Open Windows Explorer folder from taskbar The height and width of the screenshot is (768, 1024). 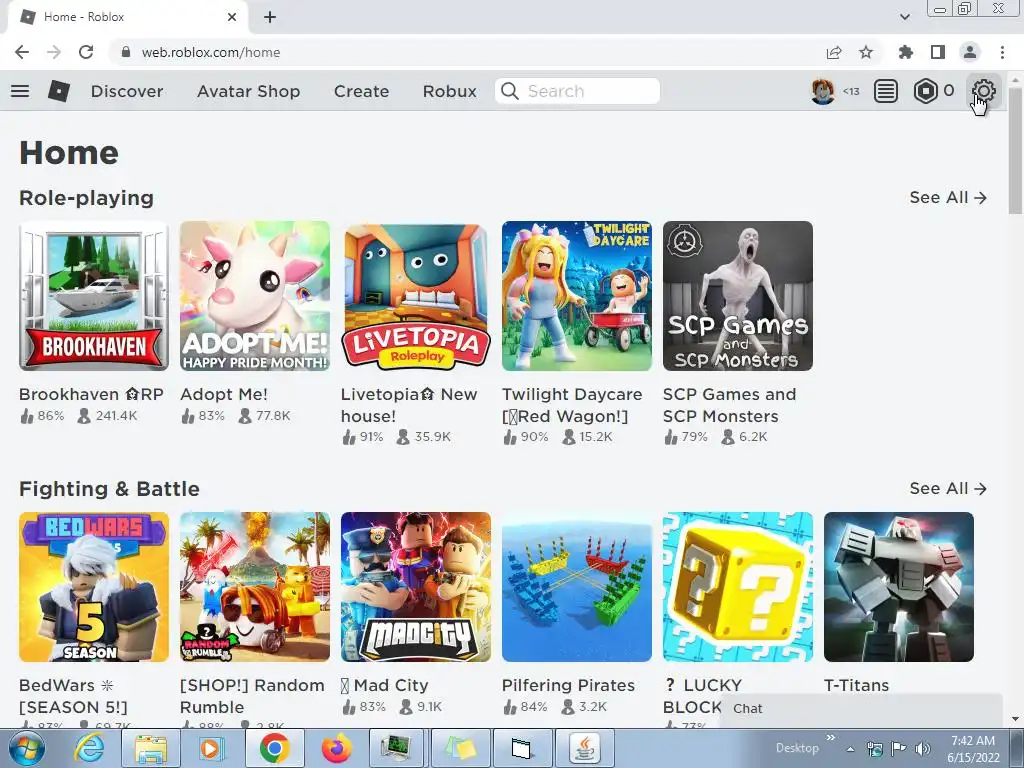[x=151, y=748]
